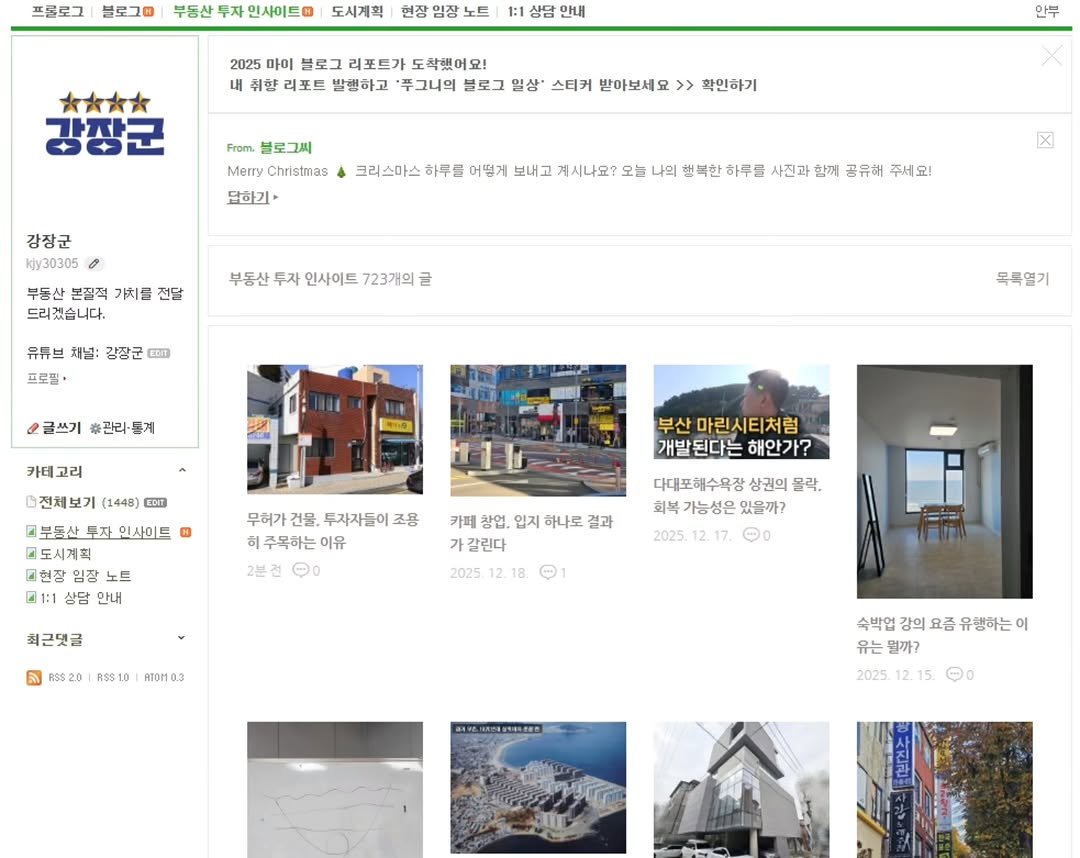1080x858 pixels.
Task: Switch to 도시계획 top menu tab
Action: pos(357,12)
